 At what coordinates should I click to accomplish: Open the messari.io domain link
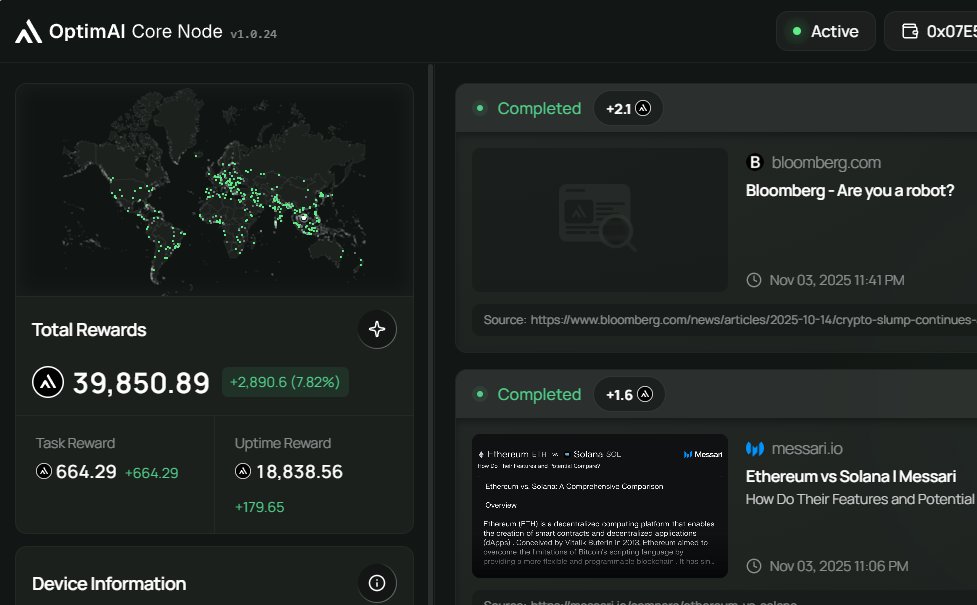tap(807, 449)
